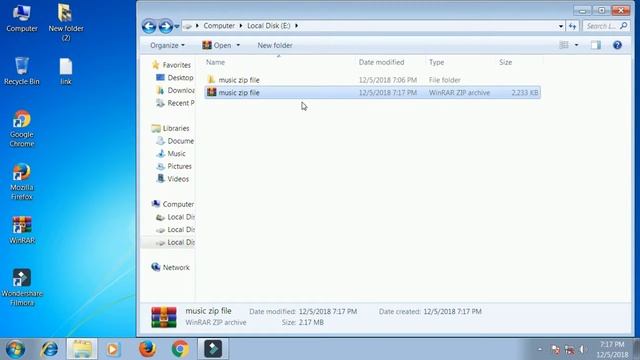Launch Firefox from the taskbar

(147, 349)
